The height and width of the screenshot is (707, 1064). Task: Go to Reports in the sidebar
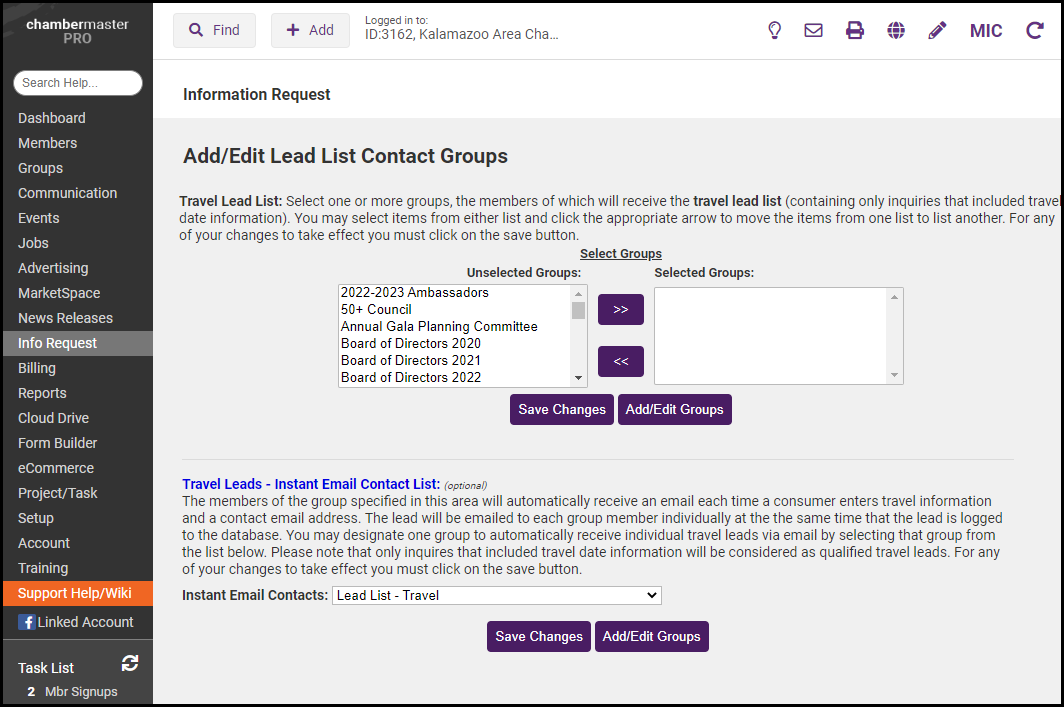(42, 393)
